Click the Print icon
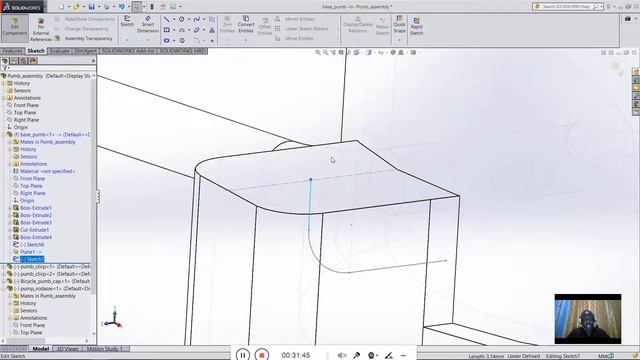The width and height of the screenshot is (640, 360). (107, 7)
